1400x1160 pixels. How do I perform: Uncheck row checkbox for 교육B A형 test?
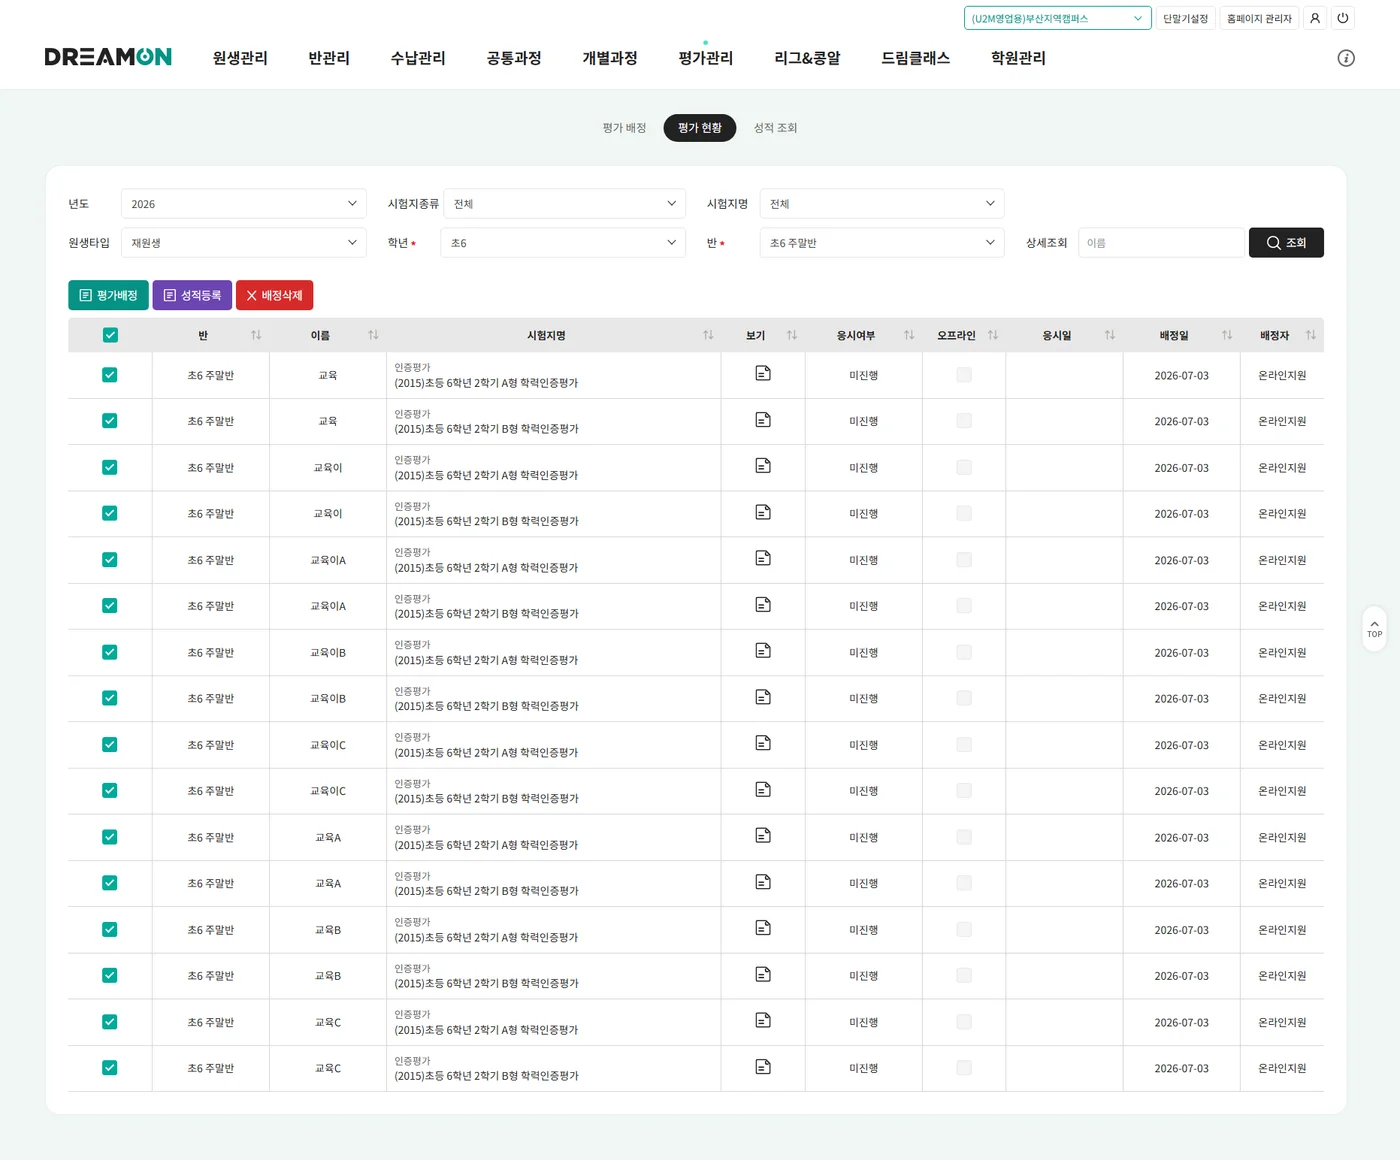point(110,930)
